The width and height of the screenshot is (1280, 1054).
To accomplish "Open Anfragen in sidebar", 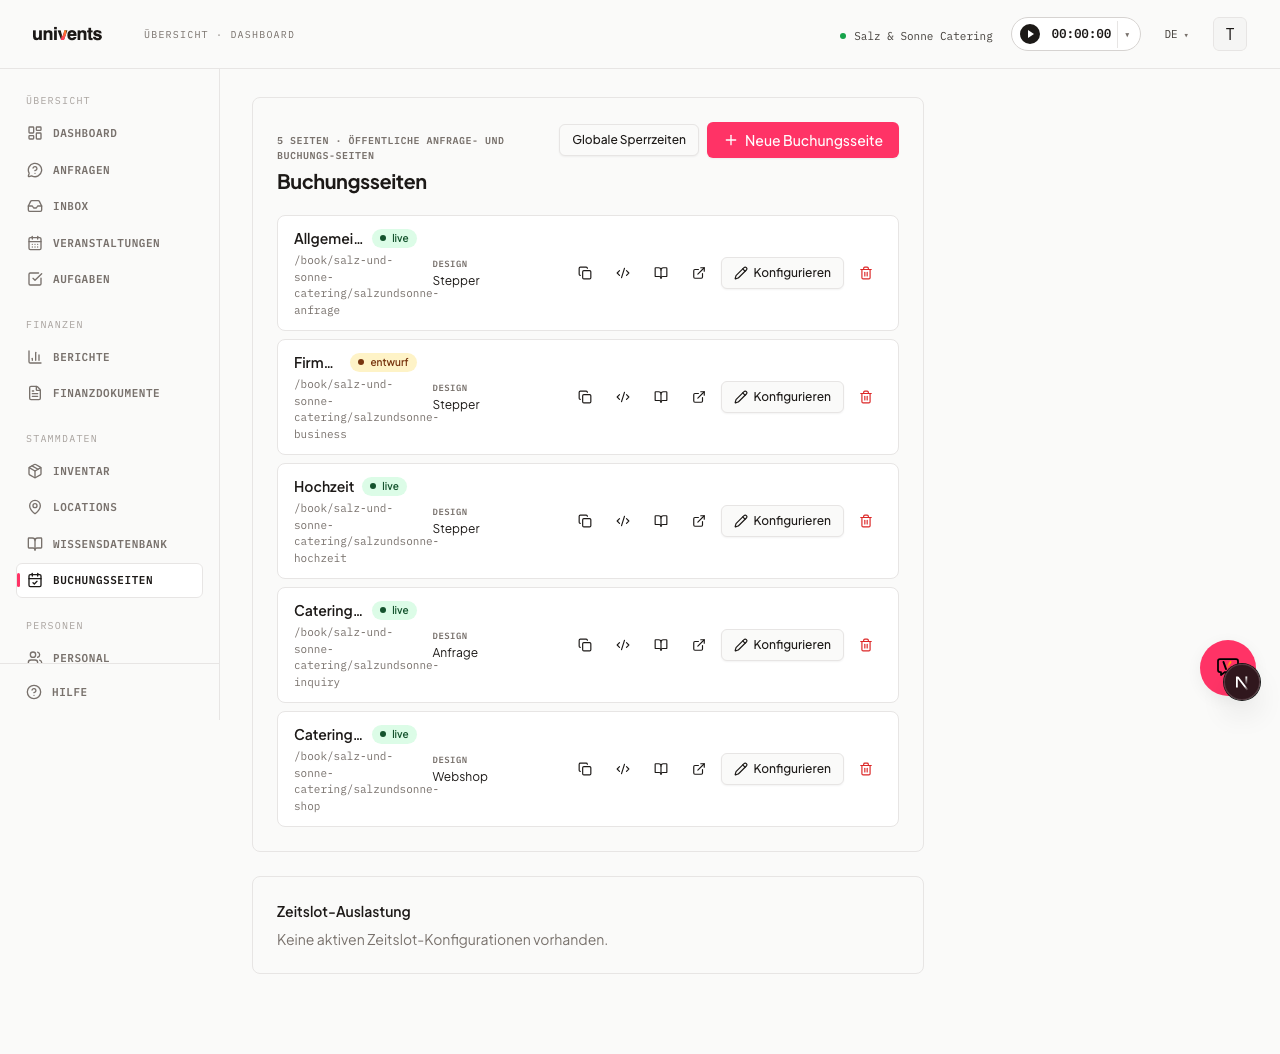I will tap(110, 170).
